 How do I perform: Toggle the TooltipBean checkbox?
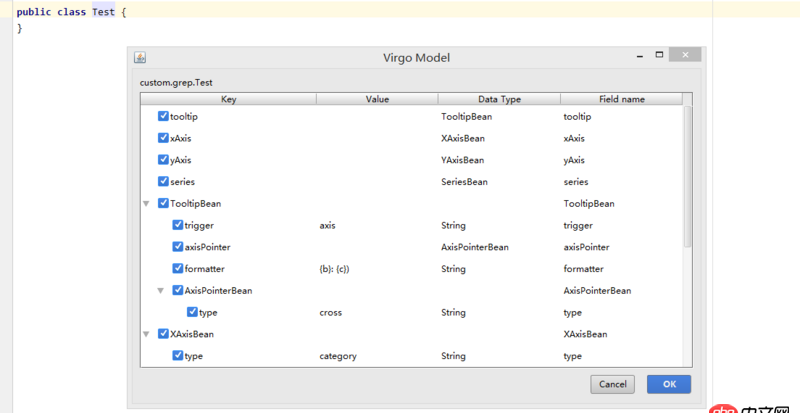tap(163, 203)
